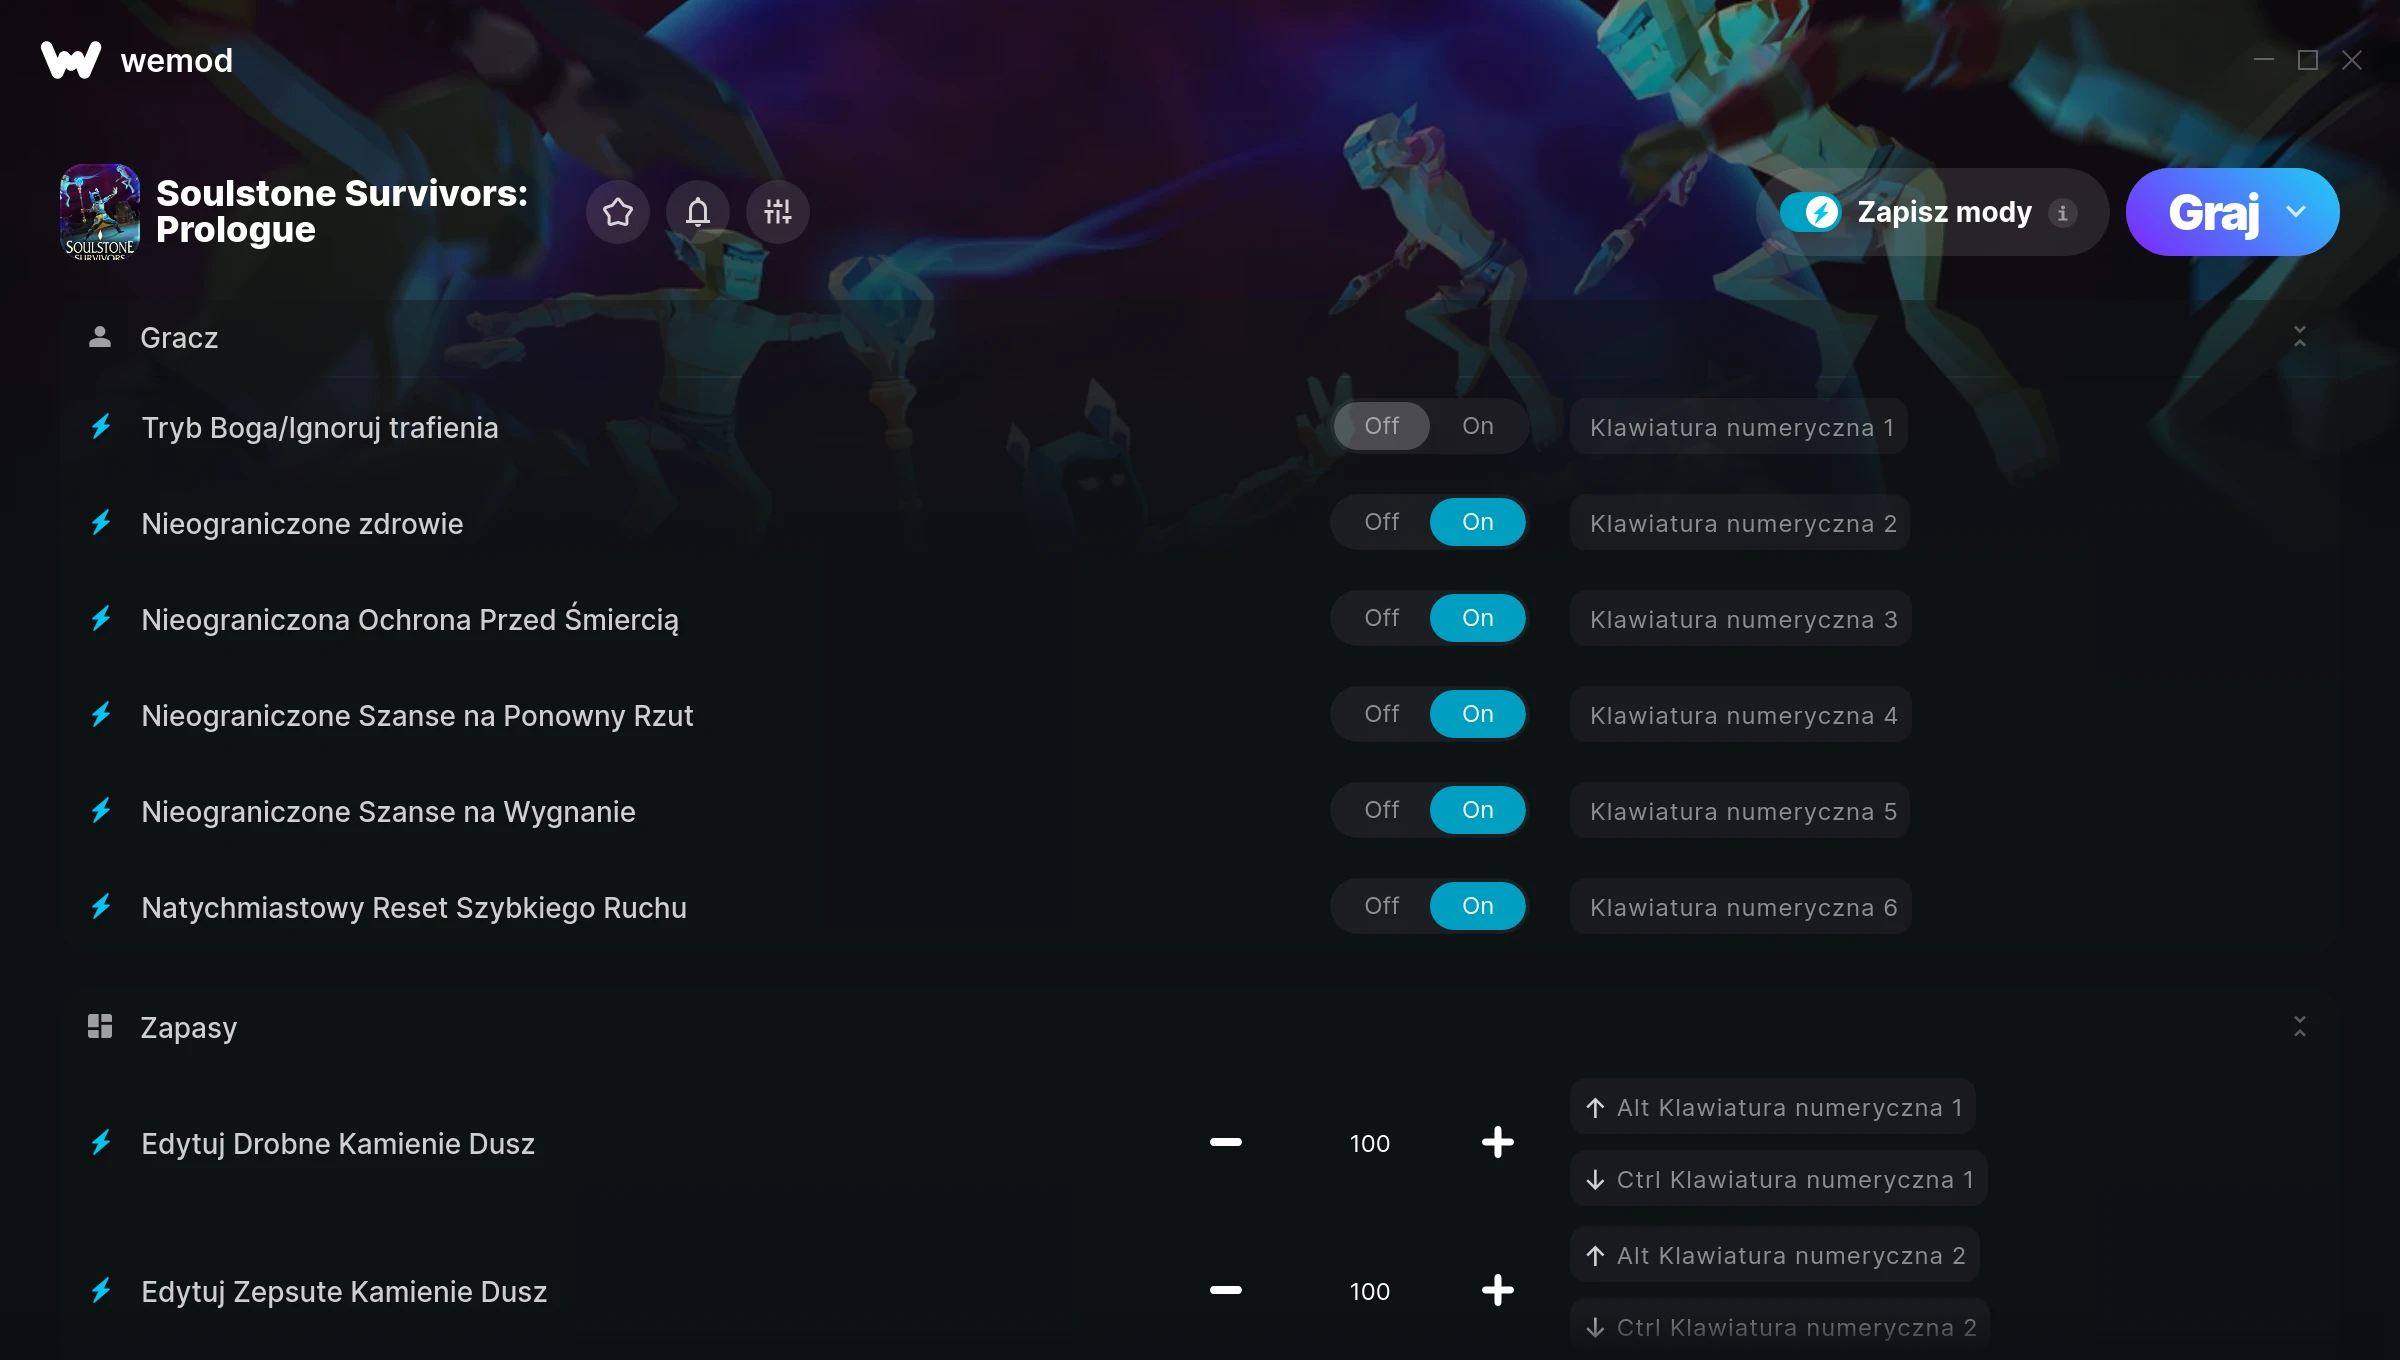The height and width of the screenshot is (1360, 2400).
Task: Decrease Edytuj Drobne Kamienie Dusz with minus
Action: coord(1226,1142)
